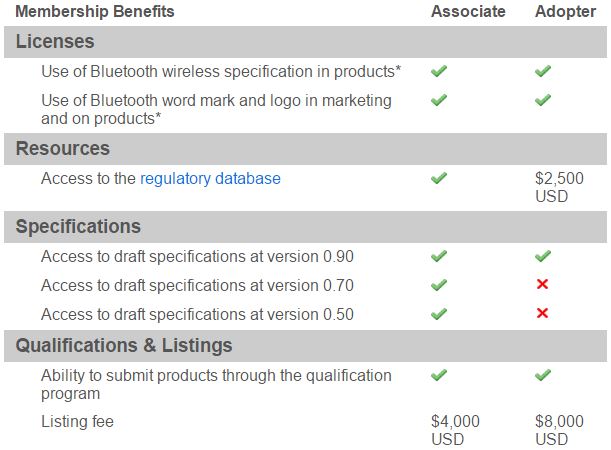Click Associate checkmark for qualification program
The width and height of the screenshot is (611, 450).
(x=438, y=375)
